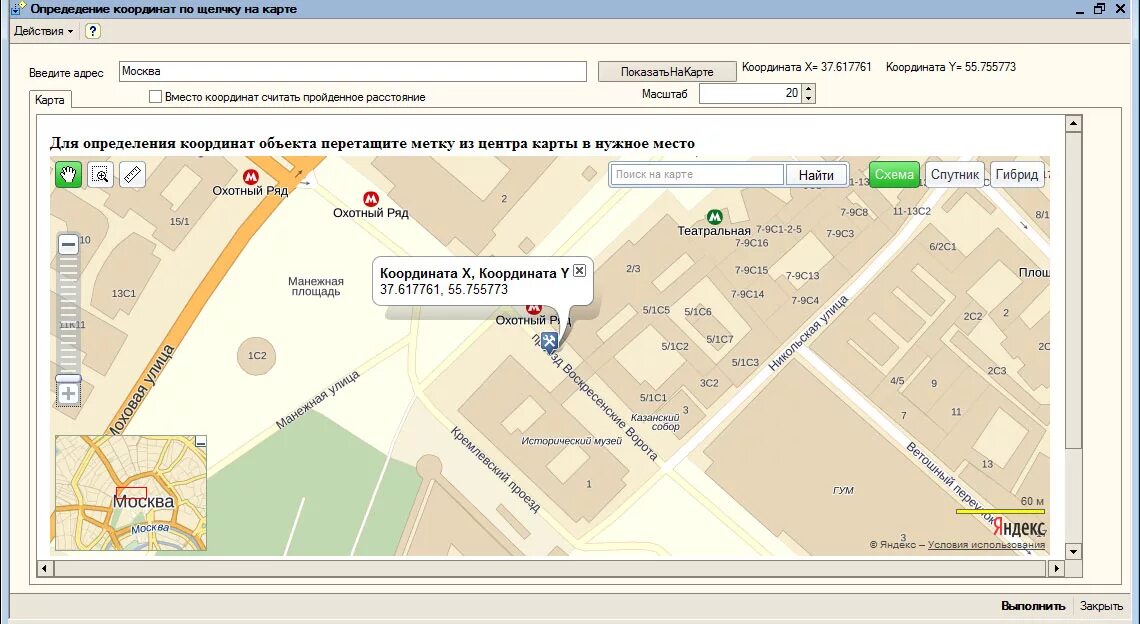
Task: Switch map to Гибрид view
Action: (x=1017, y=175)
